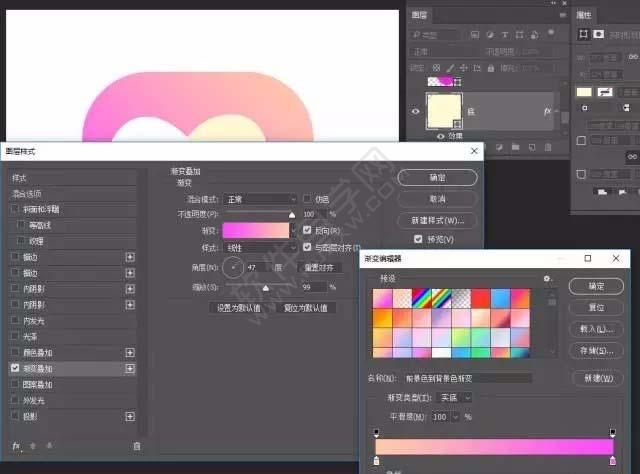Lock transparent pixels in Layers panel
This screenshot has width=640, height=474.
[x=436, y=68]
